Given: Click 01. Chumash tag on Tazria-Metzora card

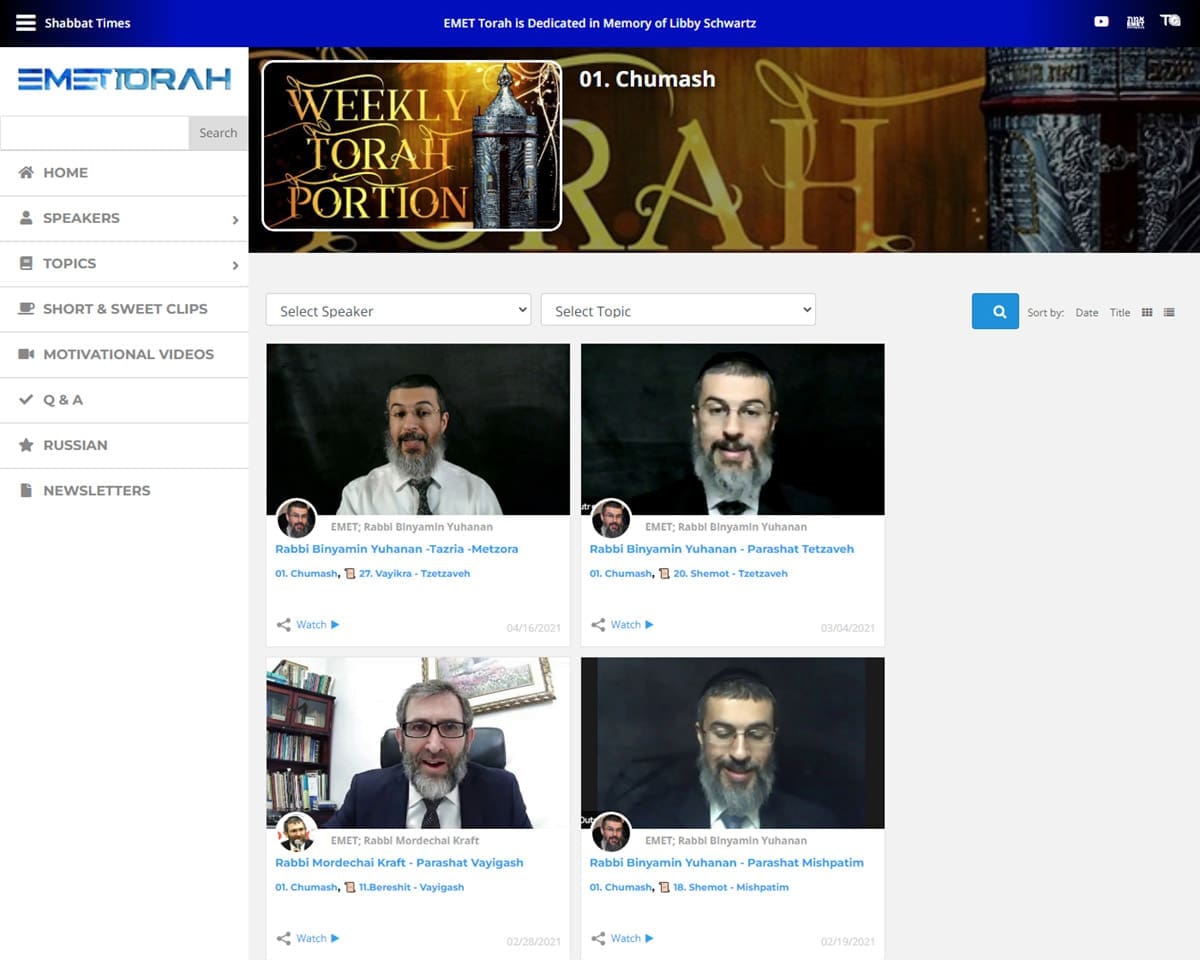Looking at the screenshot, I should [306, 574].
